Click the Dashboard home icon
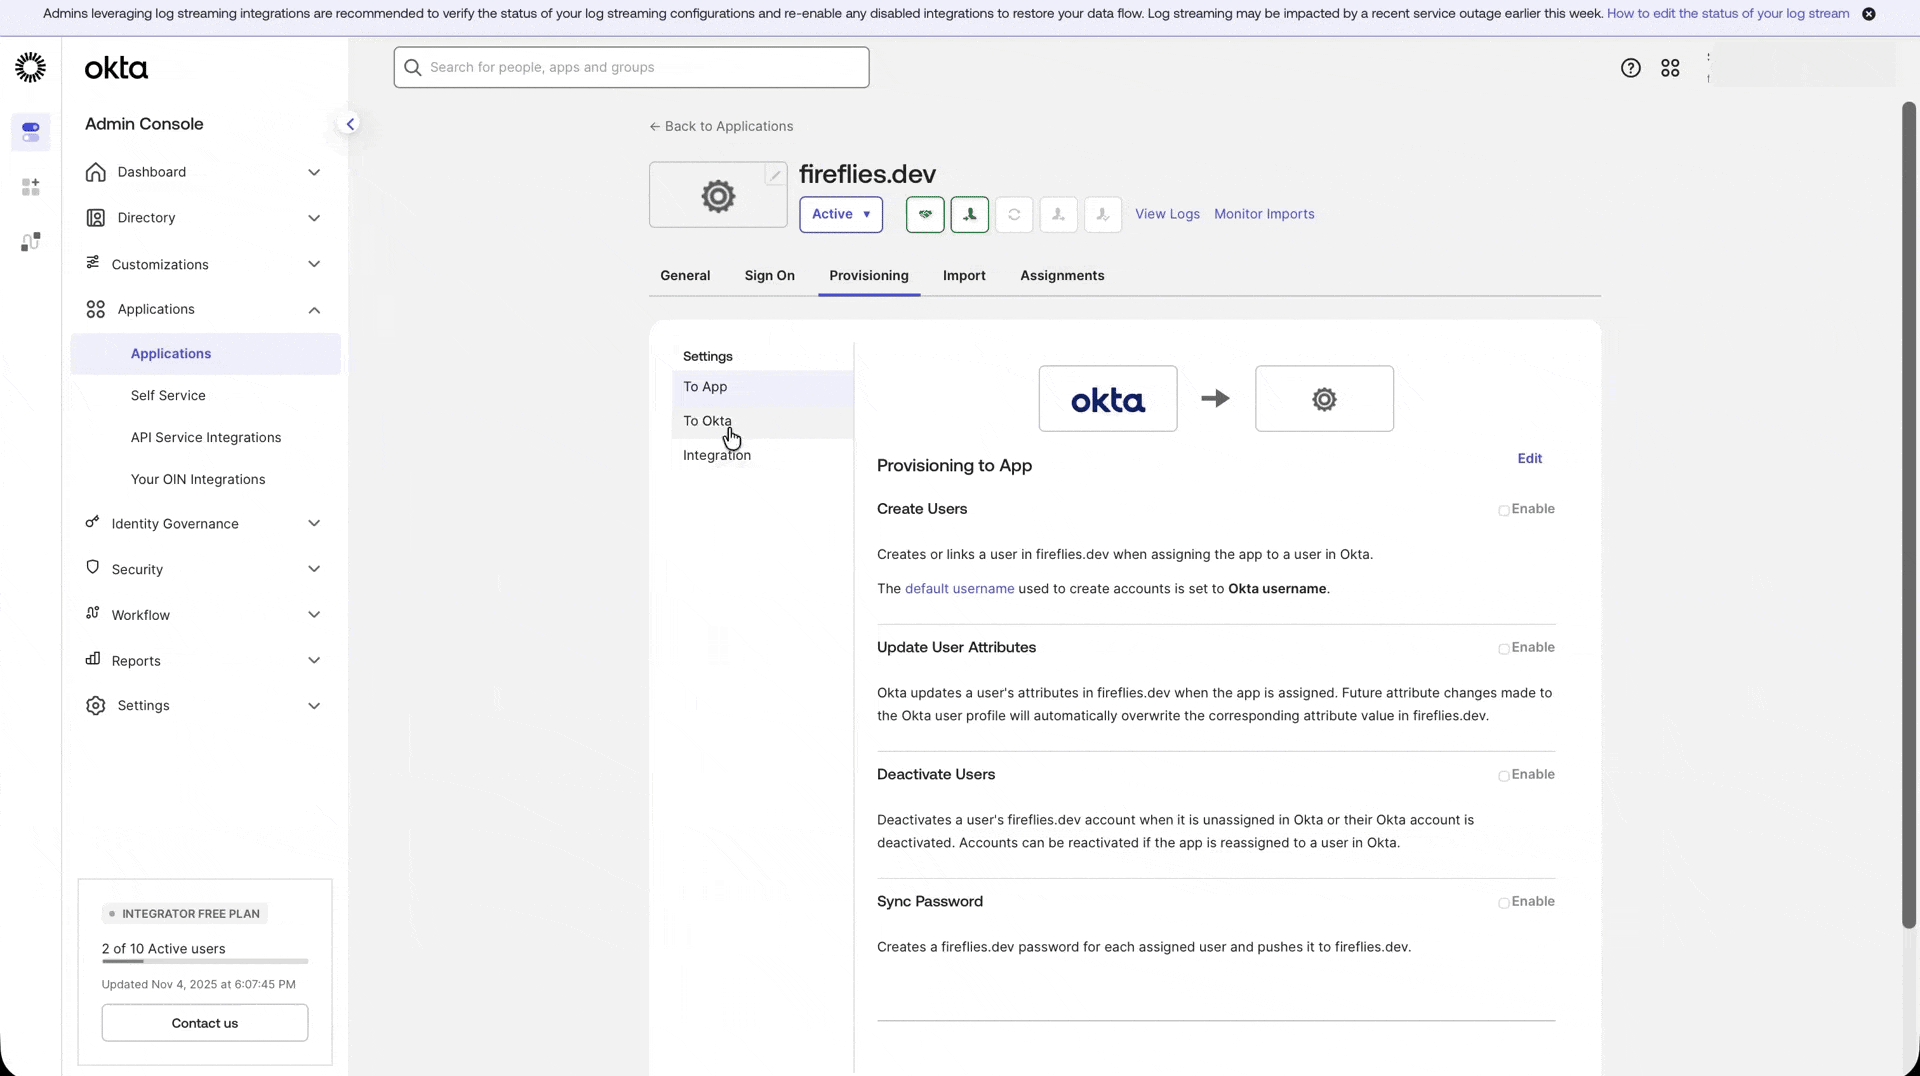The image size is (1920, 1076). pos(96,172)
